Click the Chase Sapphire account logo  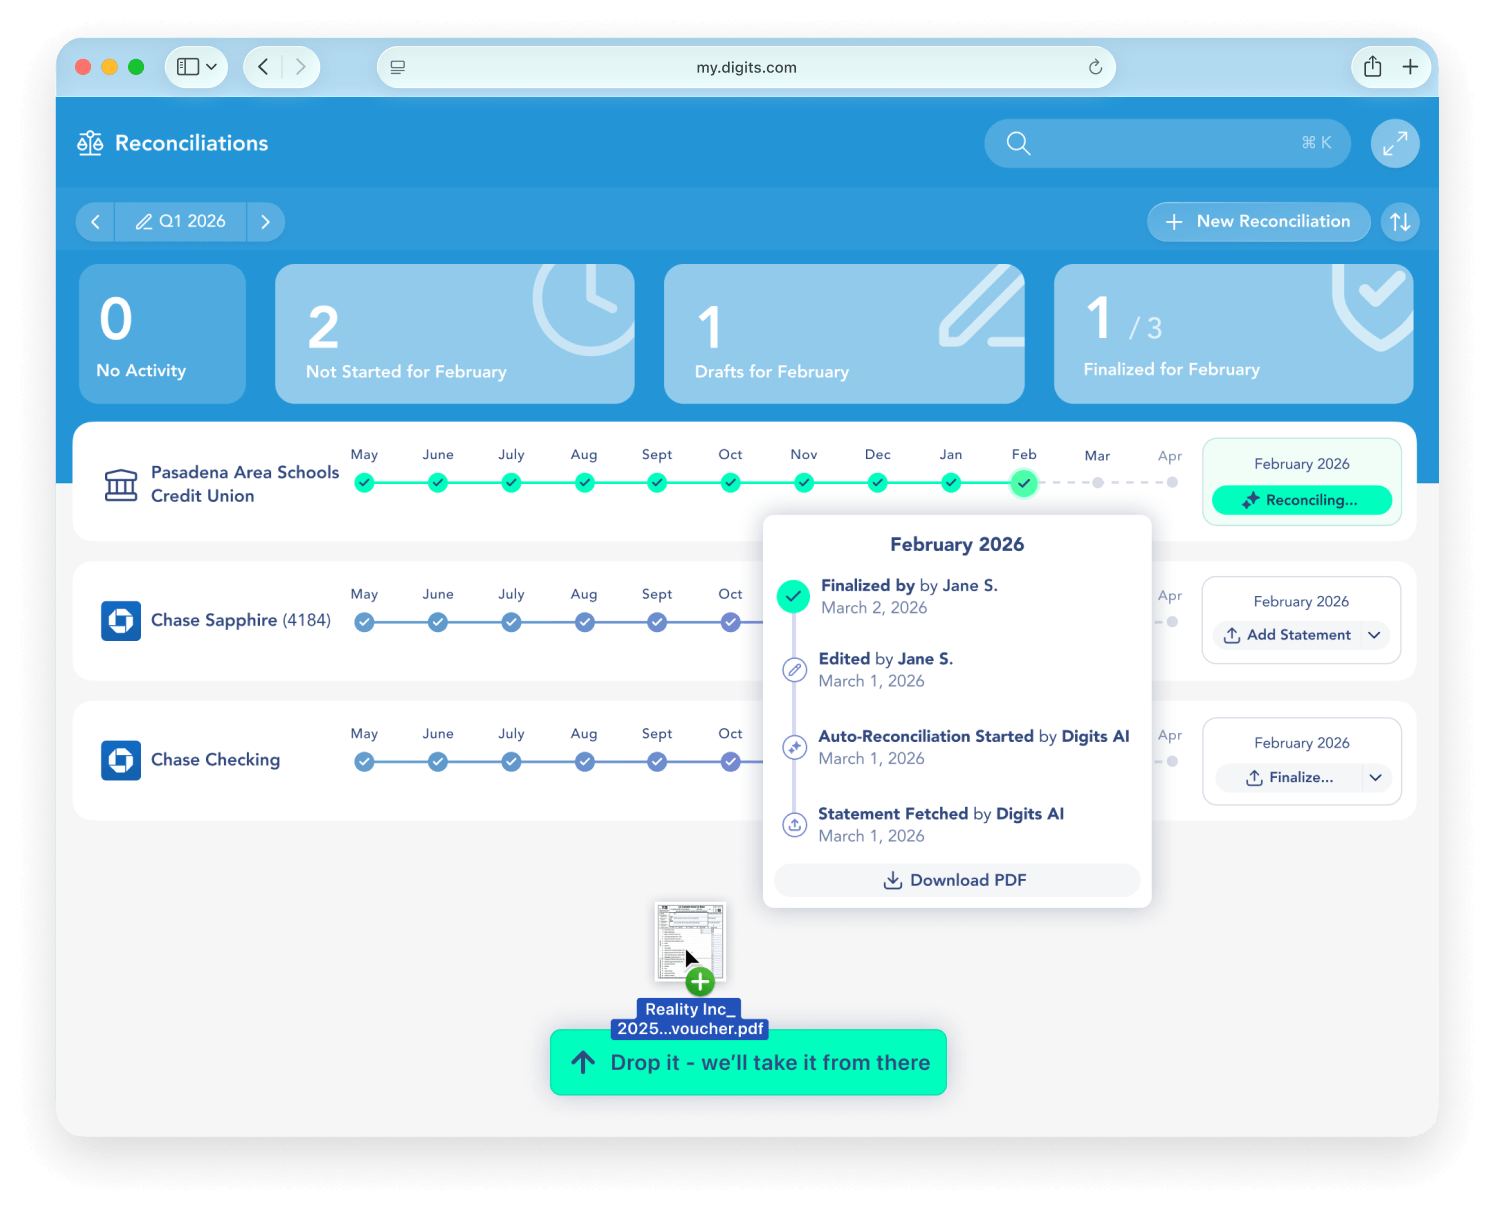121,621
